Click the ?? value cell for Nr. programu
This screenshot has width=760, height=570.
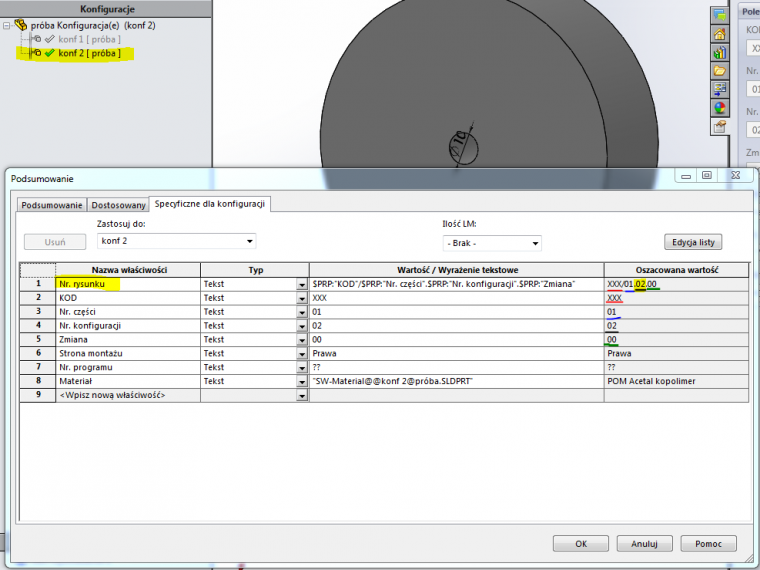[457, 367]
